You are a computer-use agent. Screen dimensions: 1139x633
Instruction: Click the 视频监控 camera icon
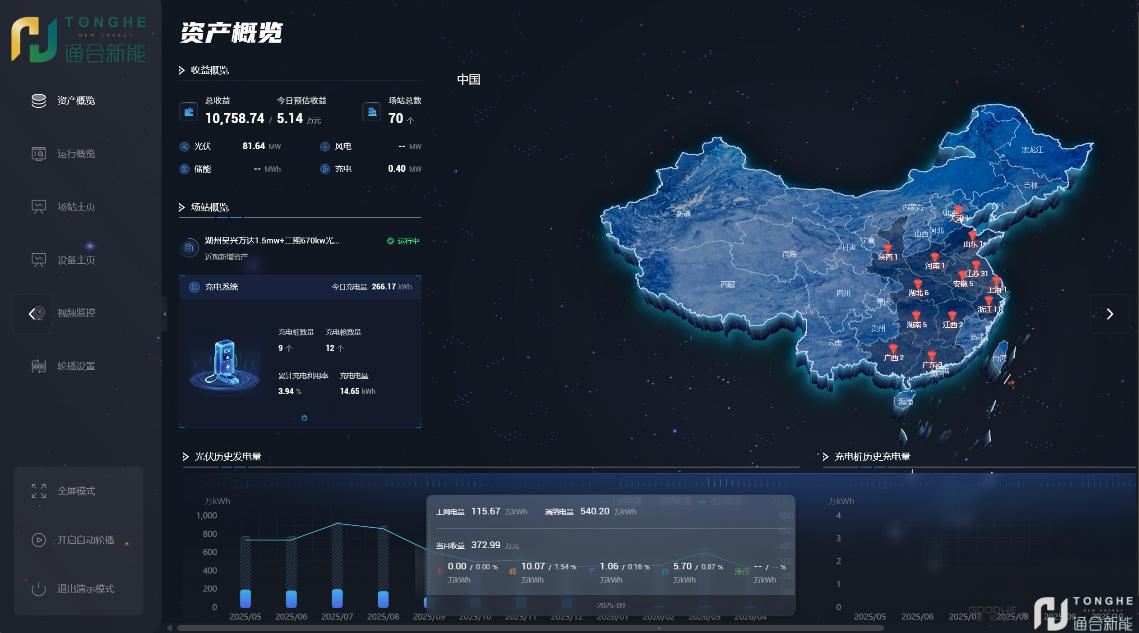(39, 313)
